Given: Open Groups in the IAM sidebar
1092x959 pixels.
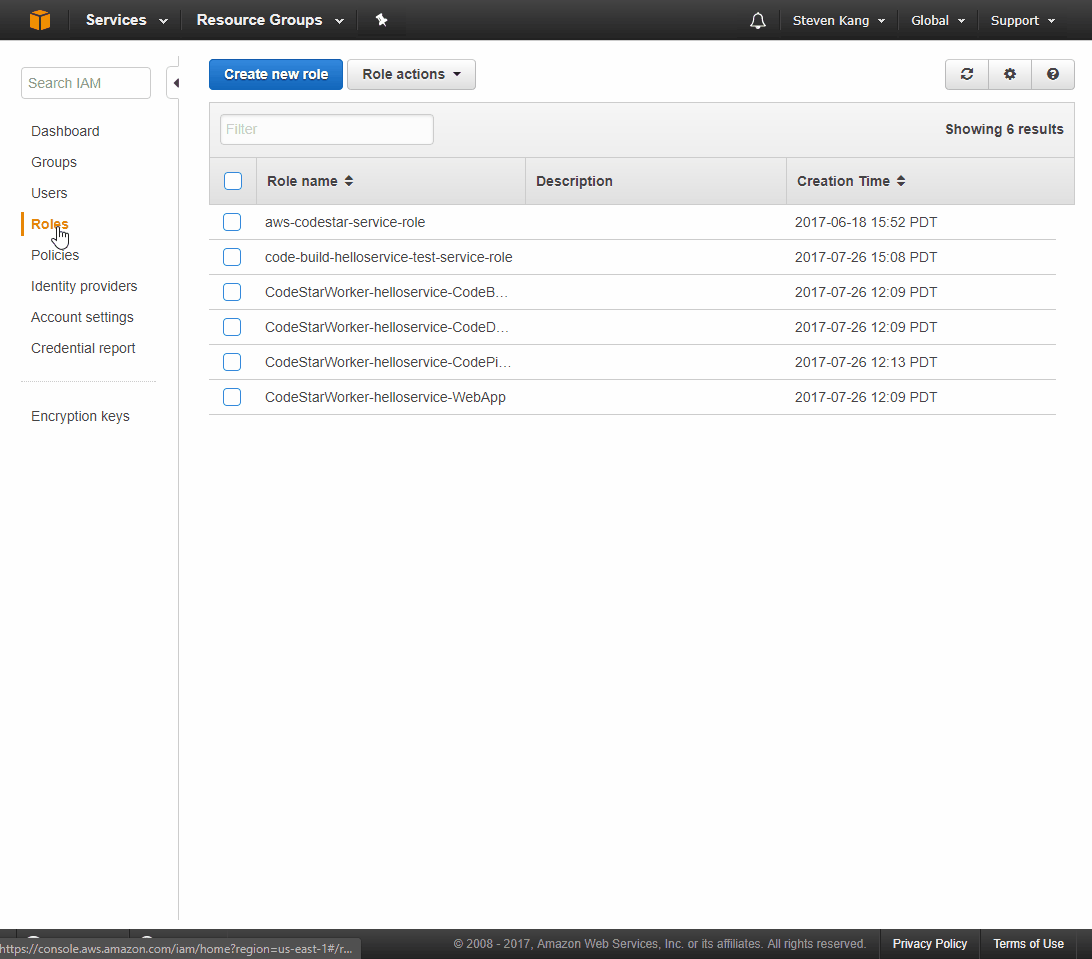Looking at the screenshot, I should 54,162.
